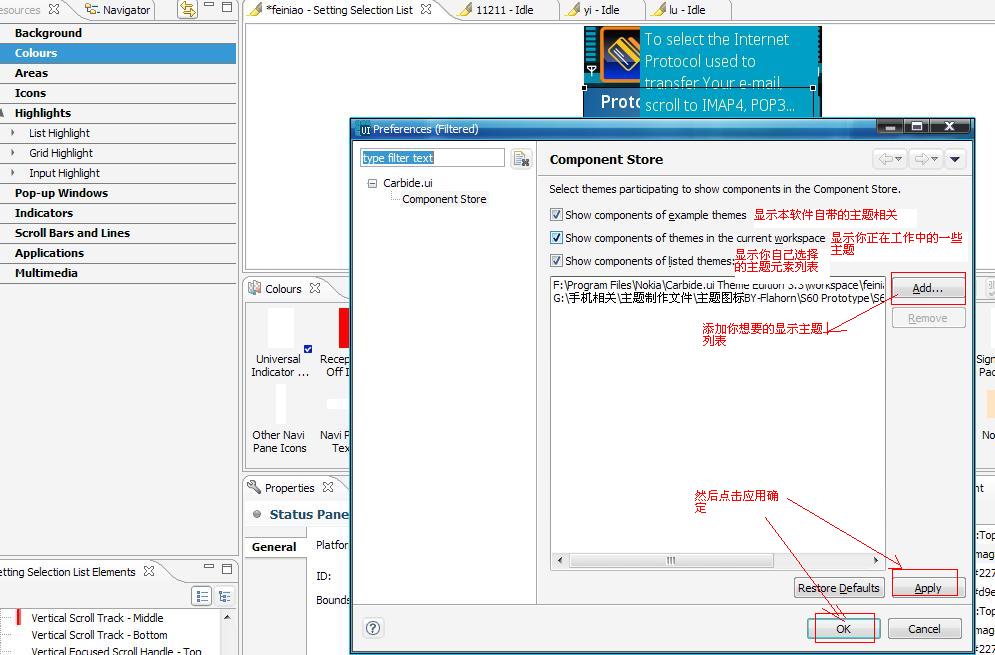This screenshot has width=995, height=655.
Task: Click the type filter text field
Action: [433, 157]
